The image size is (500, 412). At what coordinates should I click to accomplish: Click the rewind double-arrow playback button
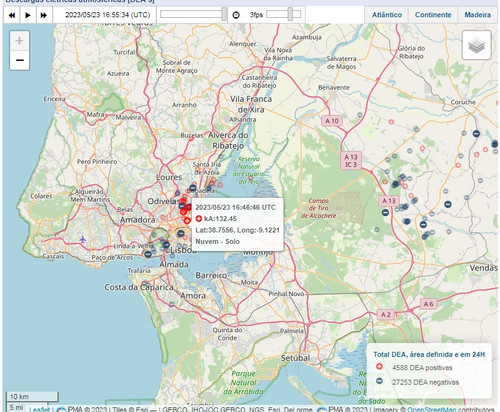click(x=12, y=15)
